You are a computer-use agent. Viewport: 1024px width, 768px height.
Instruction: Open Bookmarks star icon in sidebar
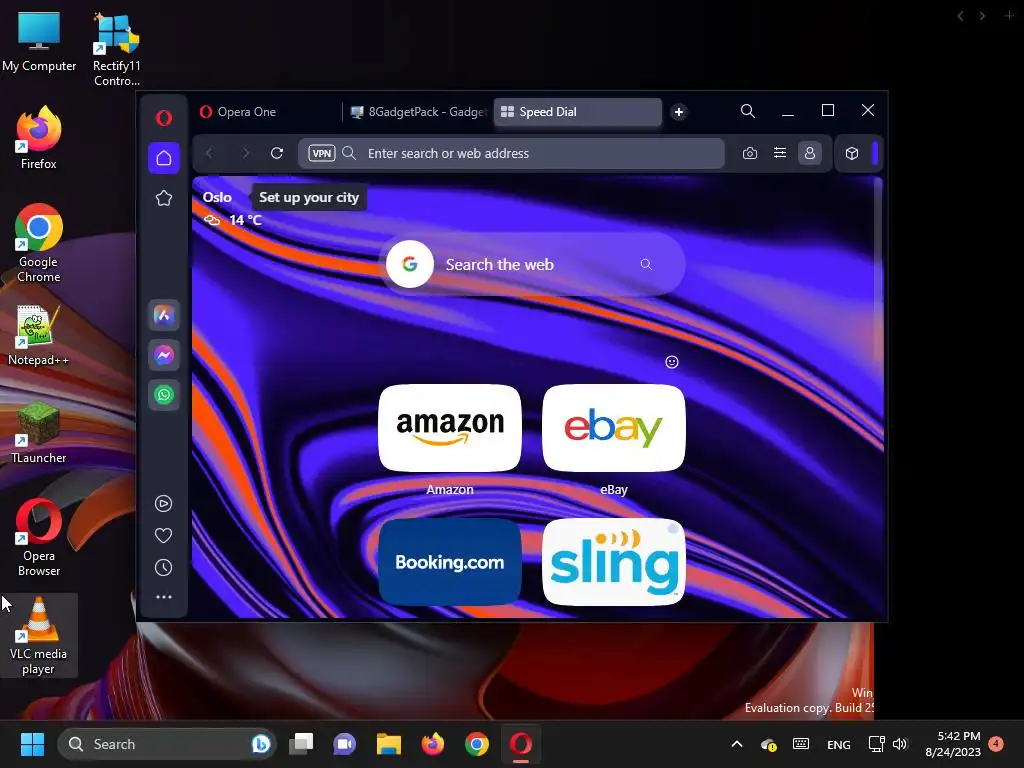164,198
